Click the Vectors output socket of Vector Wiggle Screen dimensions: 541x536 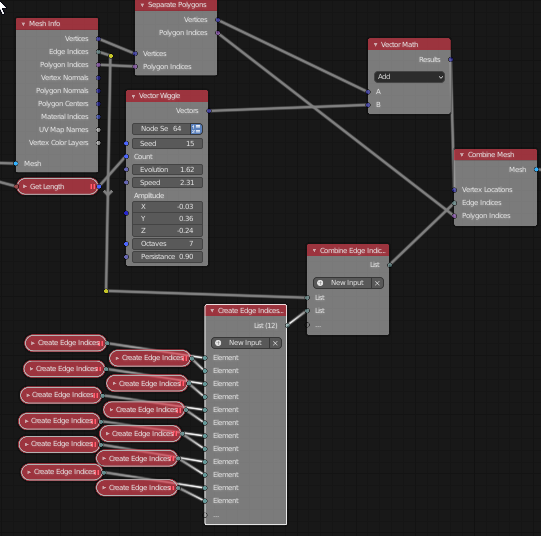pyautogui.click(x=209, y=111)
